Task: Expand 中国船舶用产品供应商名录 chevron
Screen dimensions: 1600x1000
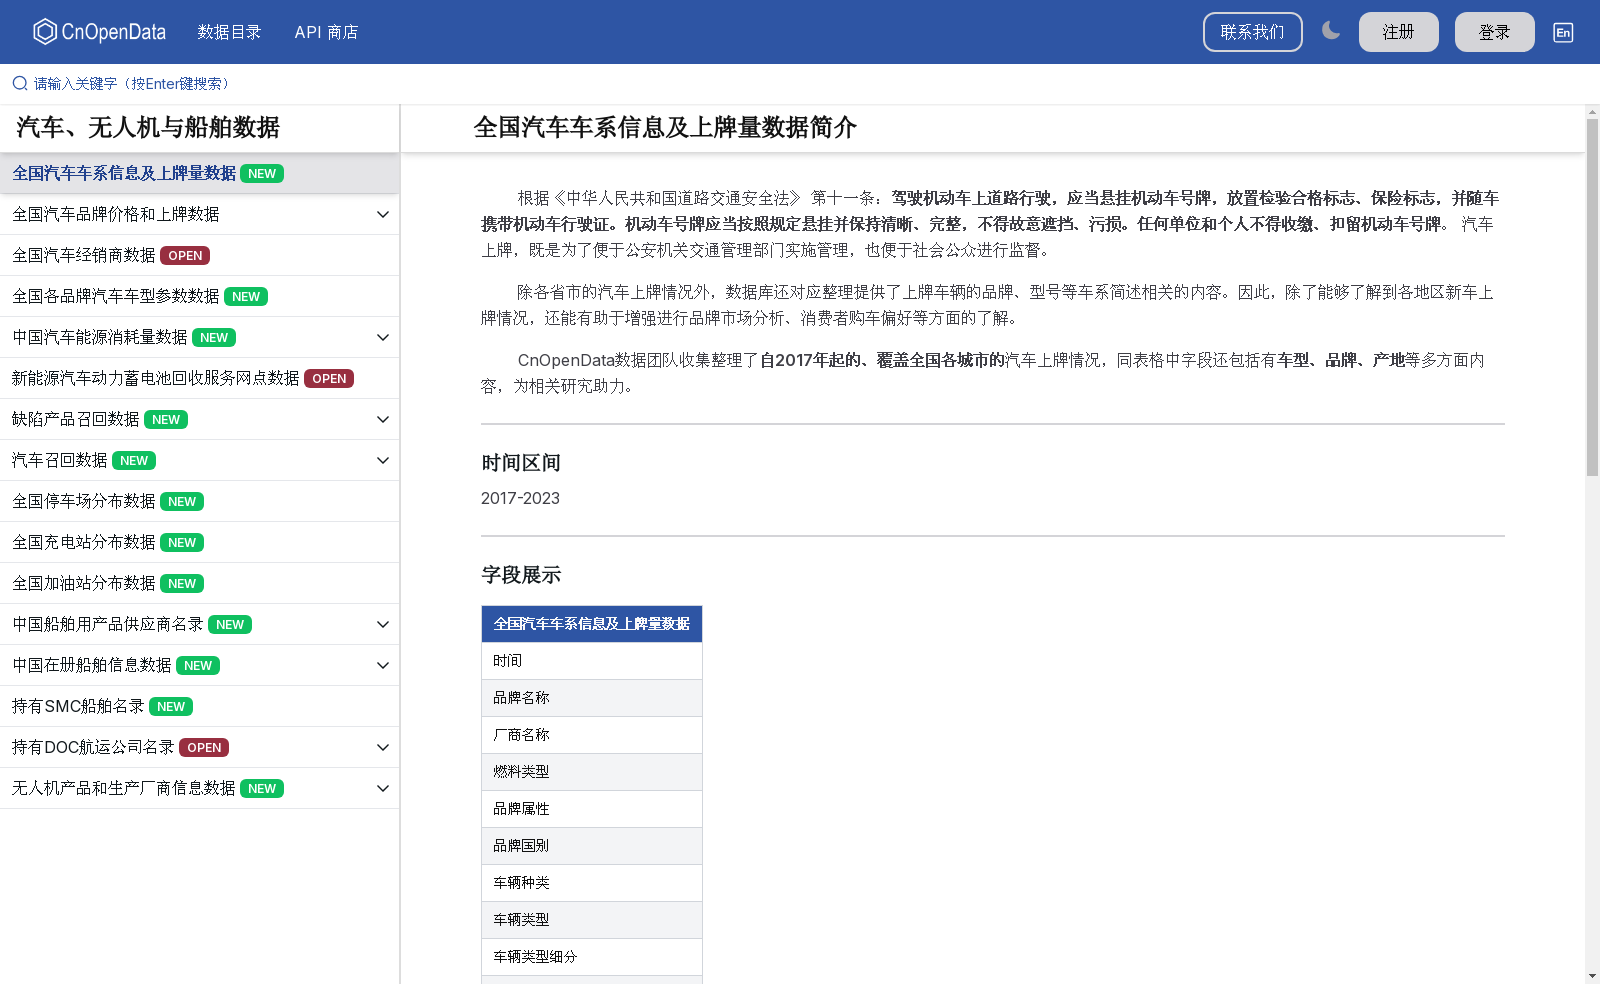Action: [383, 624]
